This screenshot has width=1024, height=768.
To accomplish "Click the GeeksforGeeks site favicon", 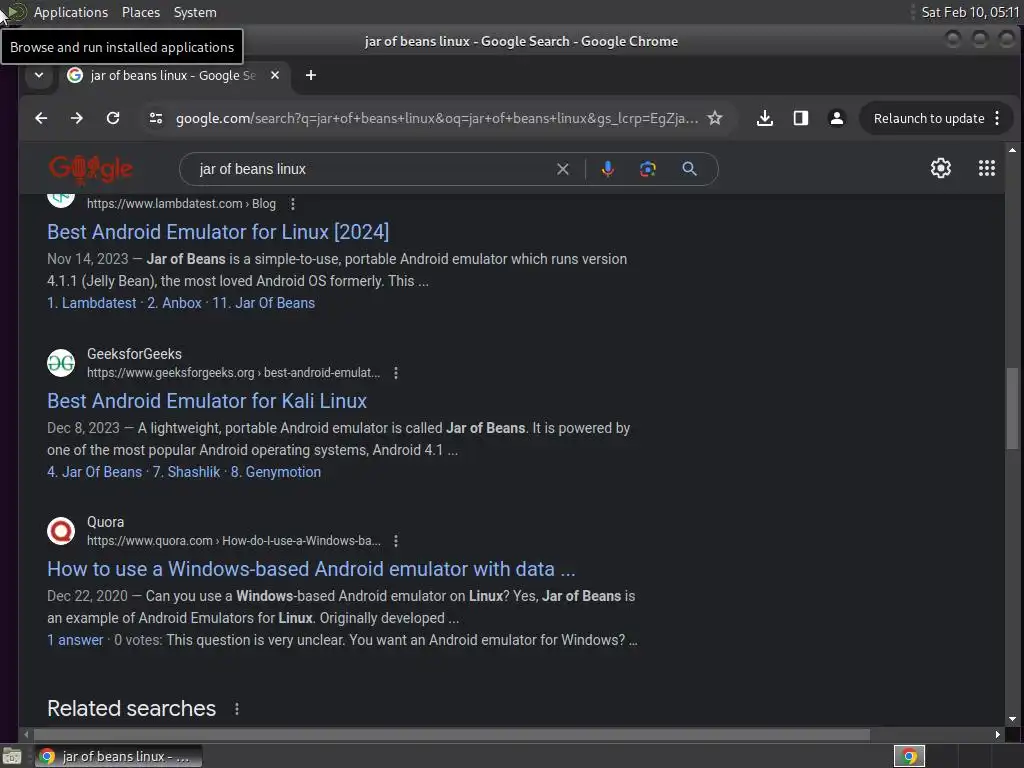I will [61, 363].
